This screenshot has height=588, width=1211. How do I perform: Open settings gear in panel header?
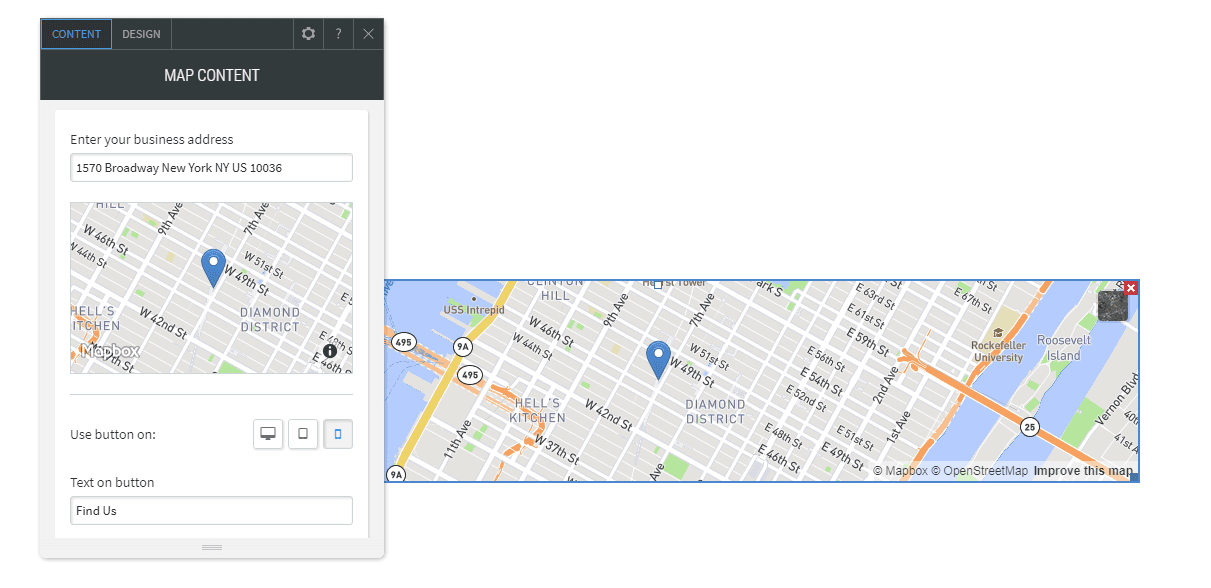point(308,34)
